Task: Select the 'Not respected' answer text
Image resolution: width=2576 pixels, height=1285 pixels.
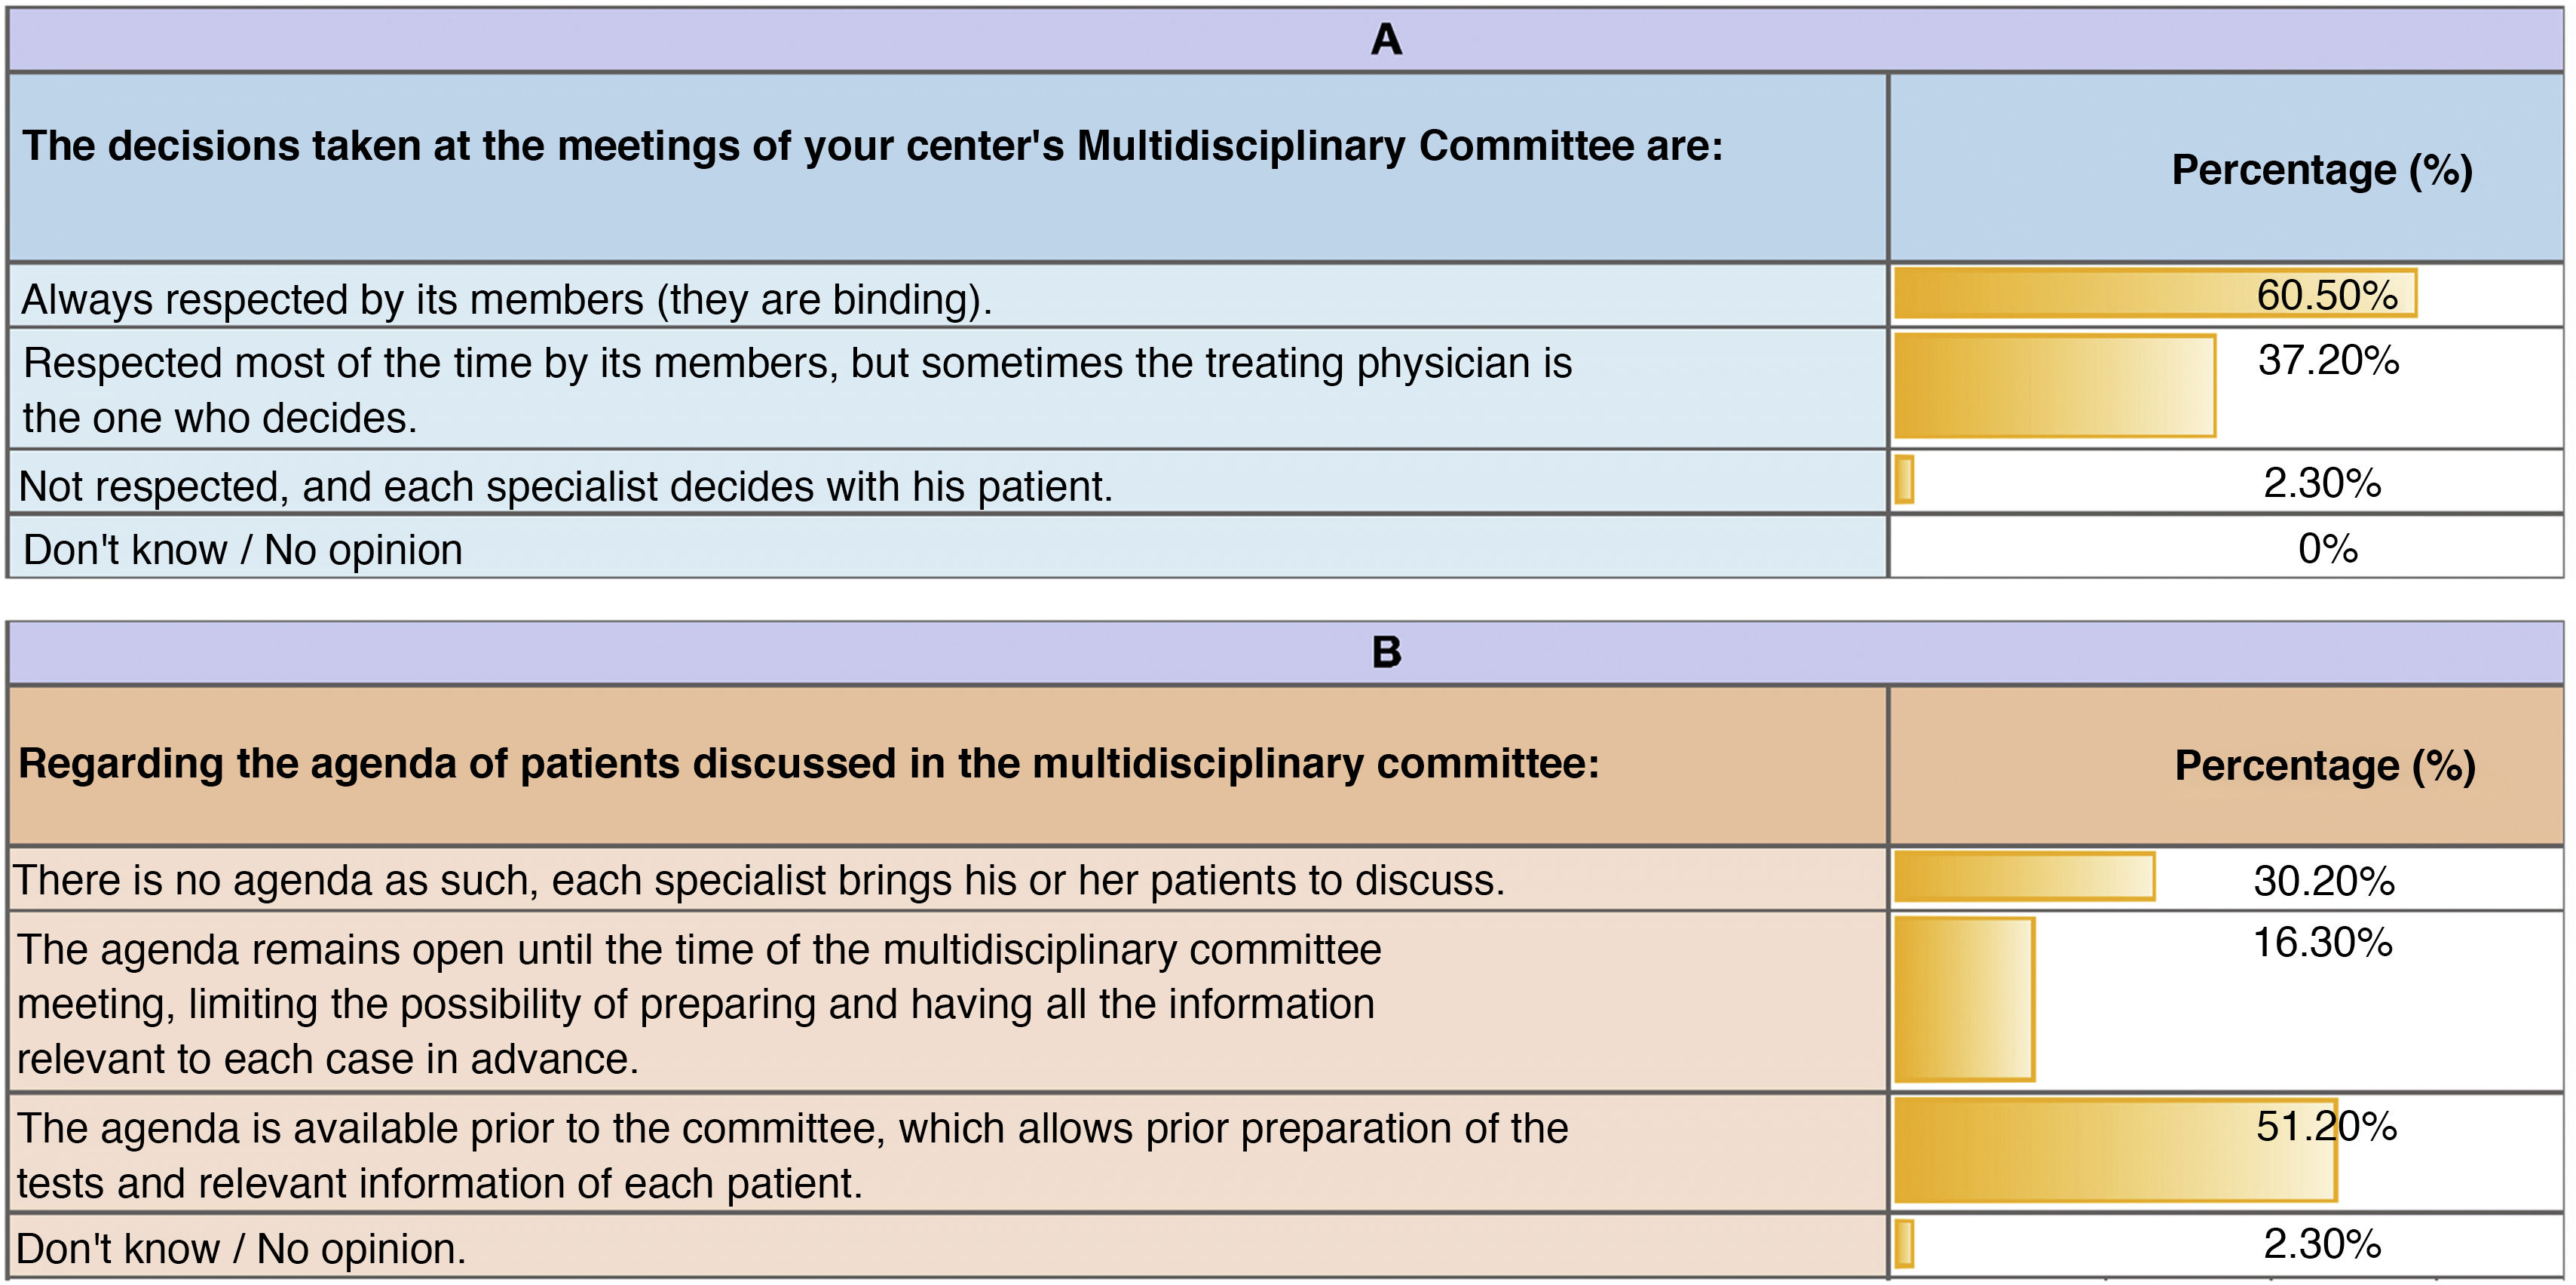Action: click(565, 486)
